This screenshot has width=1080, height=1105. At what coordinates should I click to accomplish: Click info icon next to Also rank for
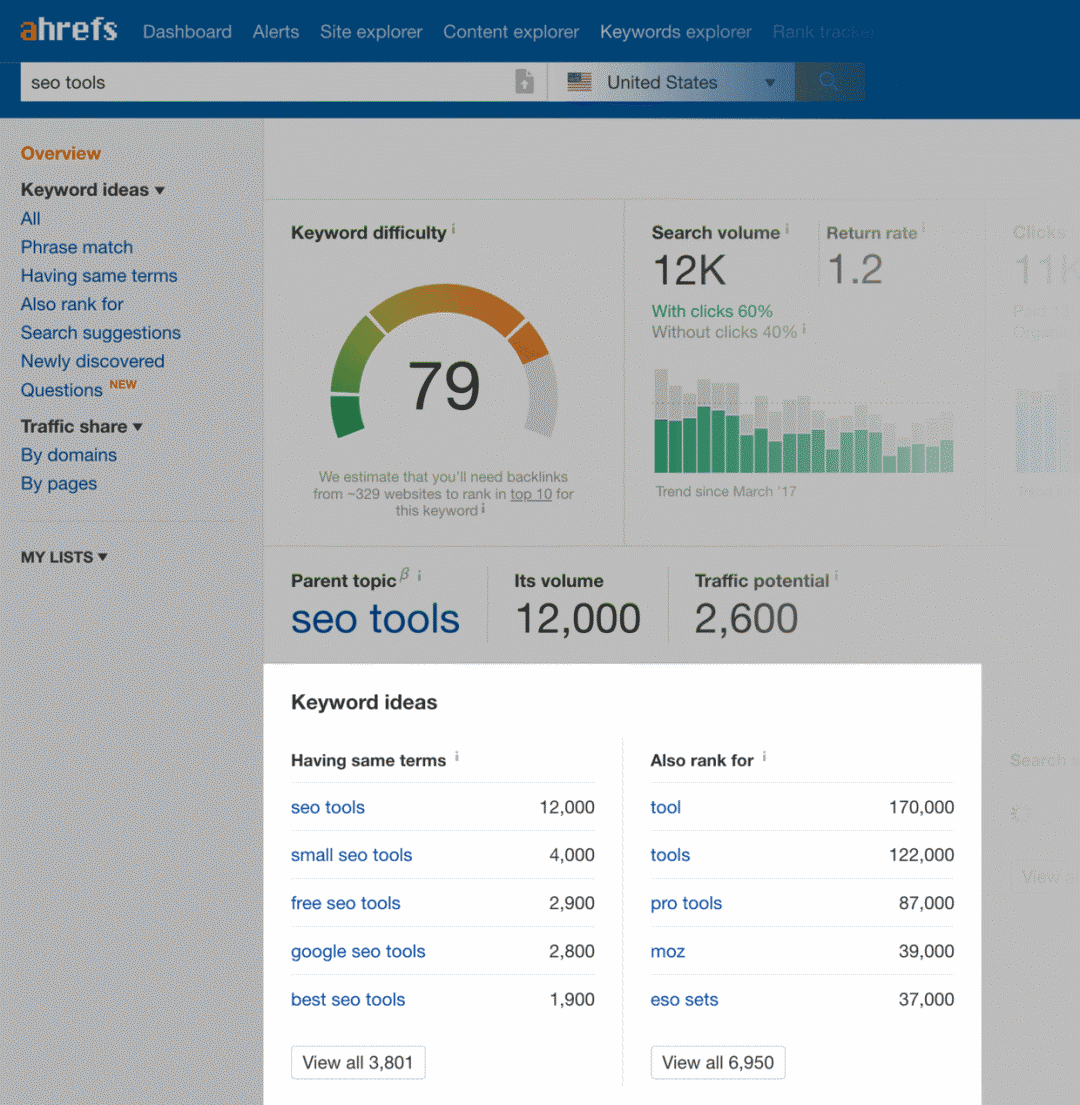coord(764,757)
